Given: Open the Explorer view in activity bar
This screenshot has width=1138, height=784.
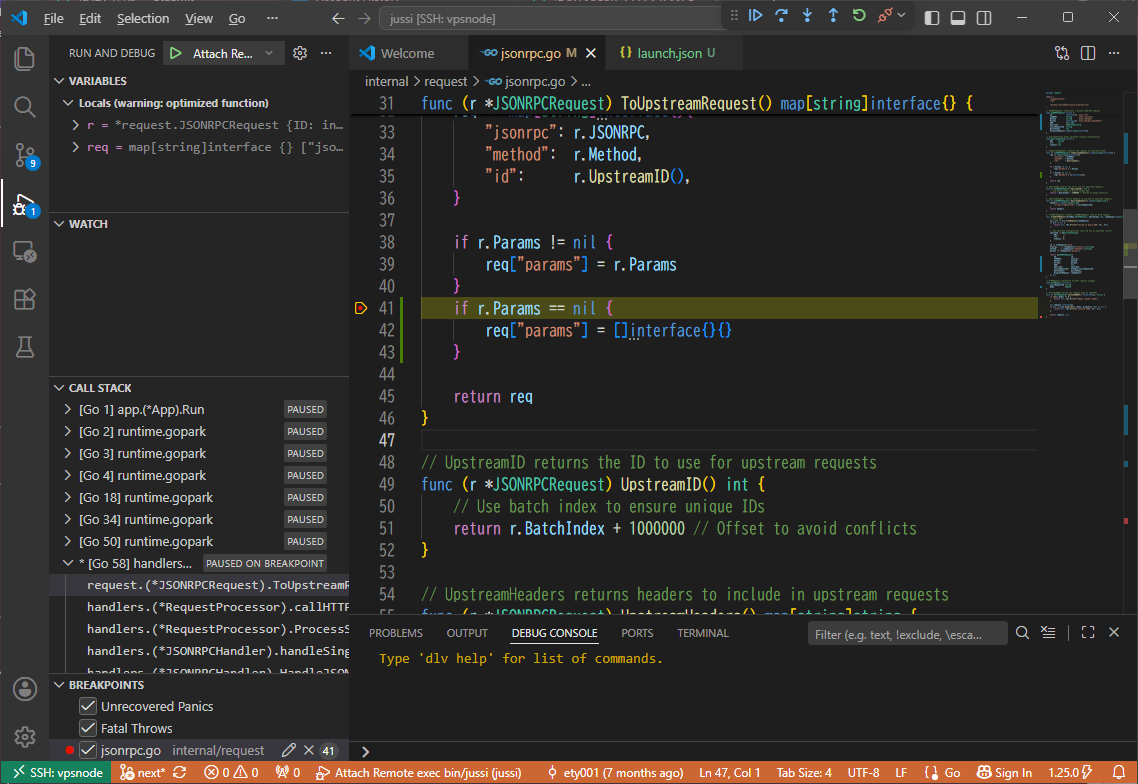Looking at the screenshot, I should (x=25, y=59).
